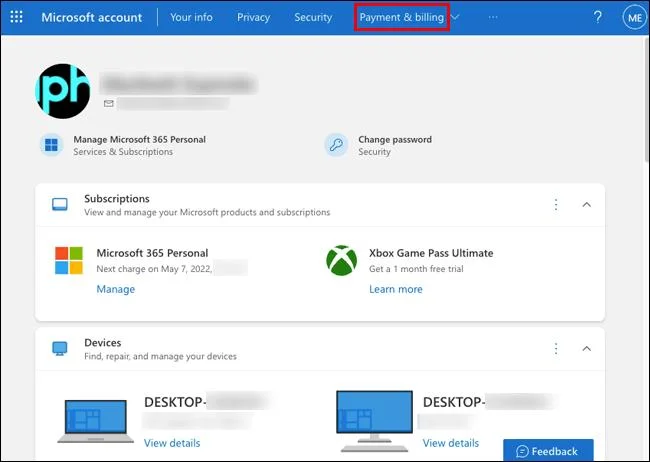Open the help question mark icon

pyautogui.click(x=597, y=17)
